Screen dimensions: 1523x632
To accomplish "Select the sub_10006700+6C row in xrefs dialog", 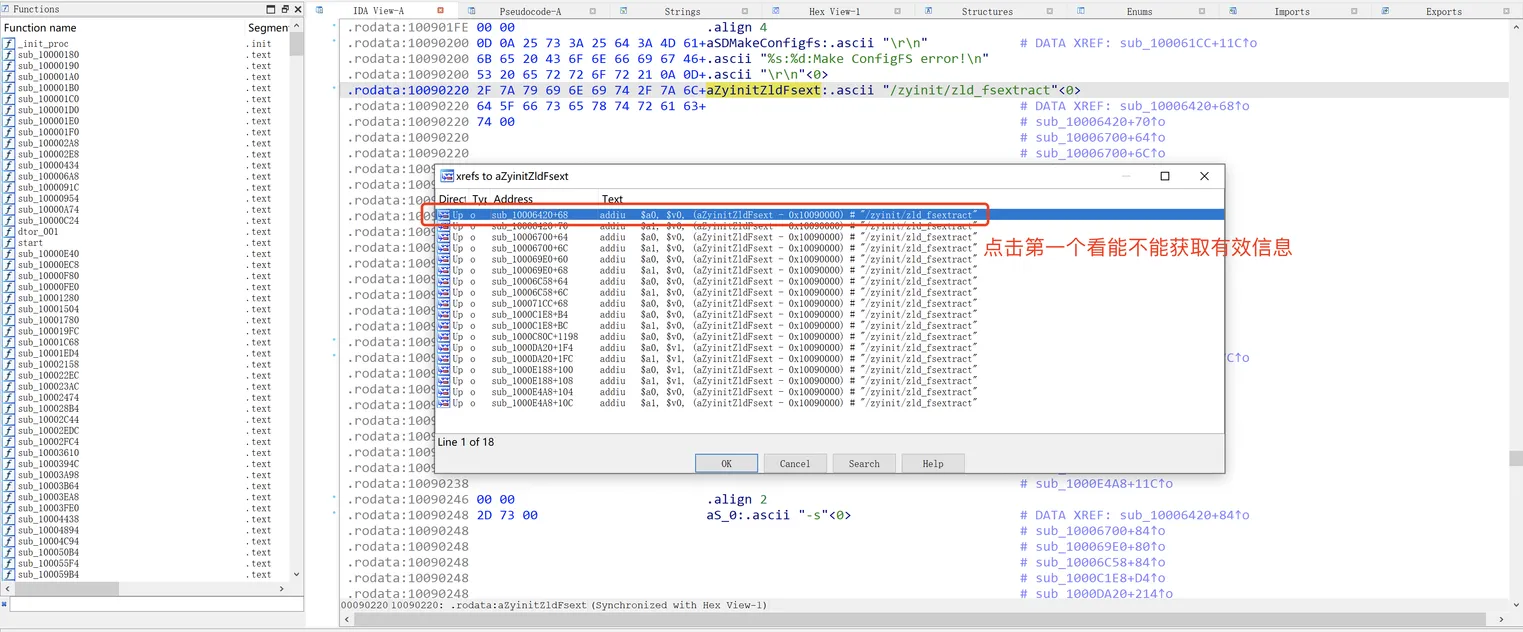I will tap(830, 248).
